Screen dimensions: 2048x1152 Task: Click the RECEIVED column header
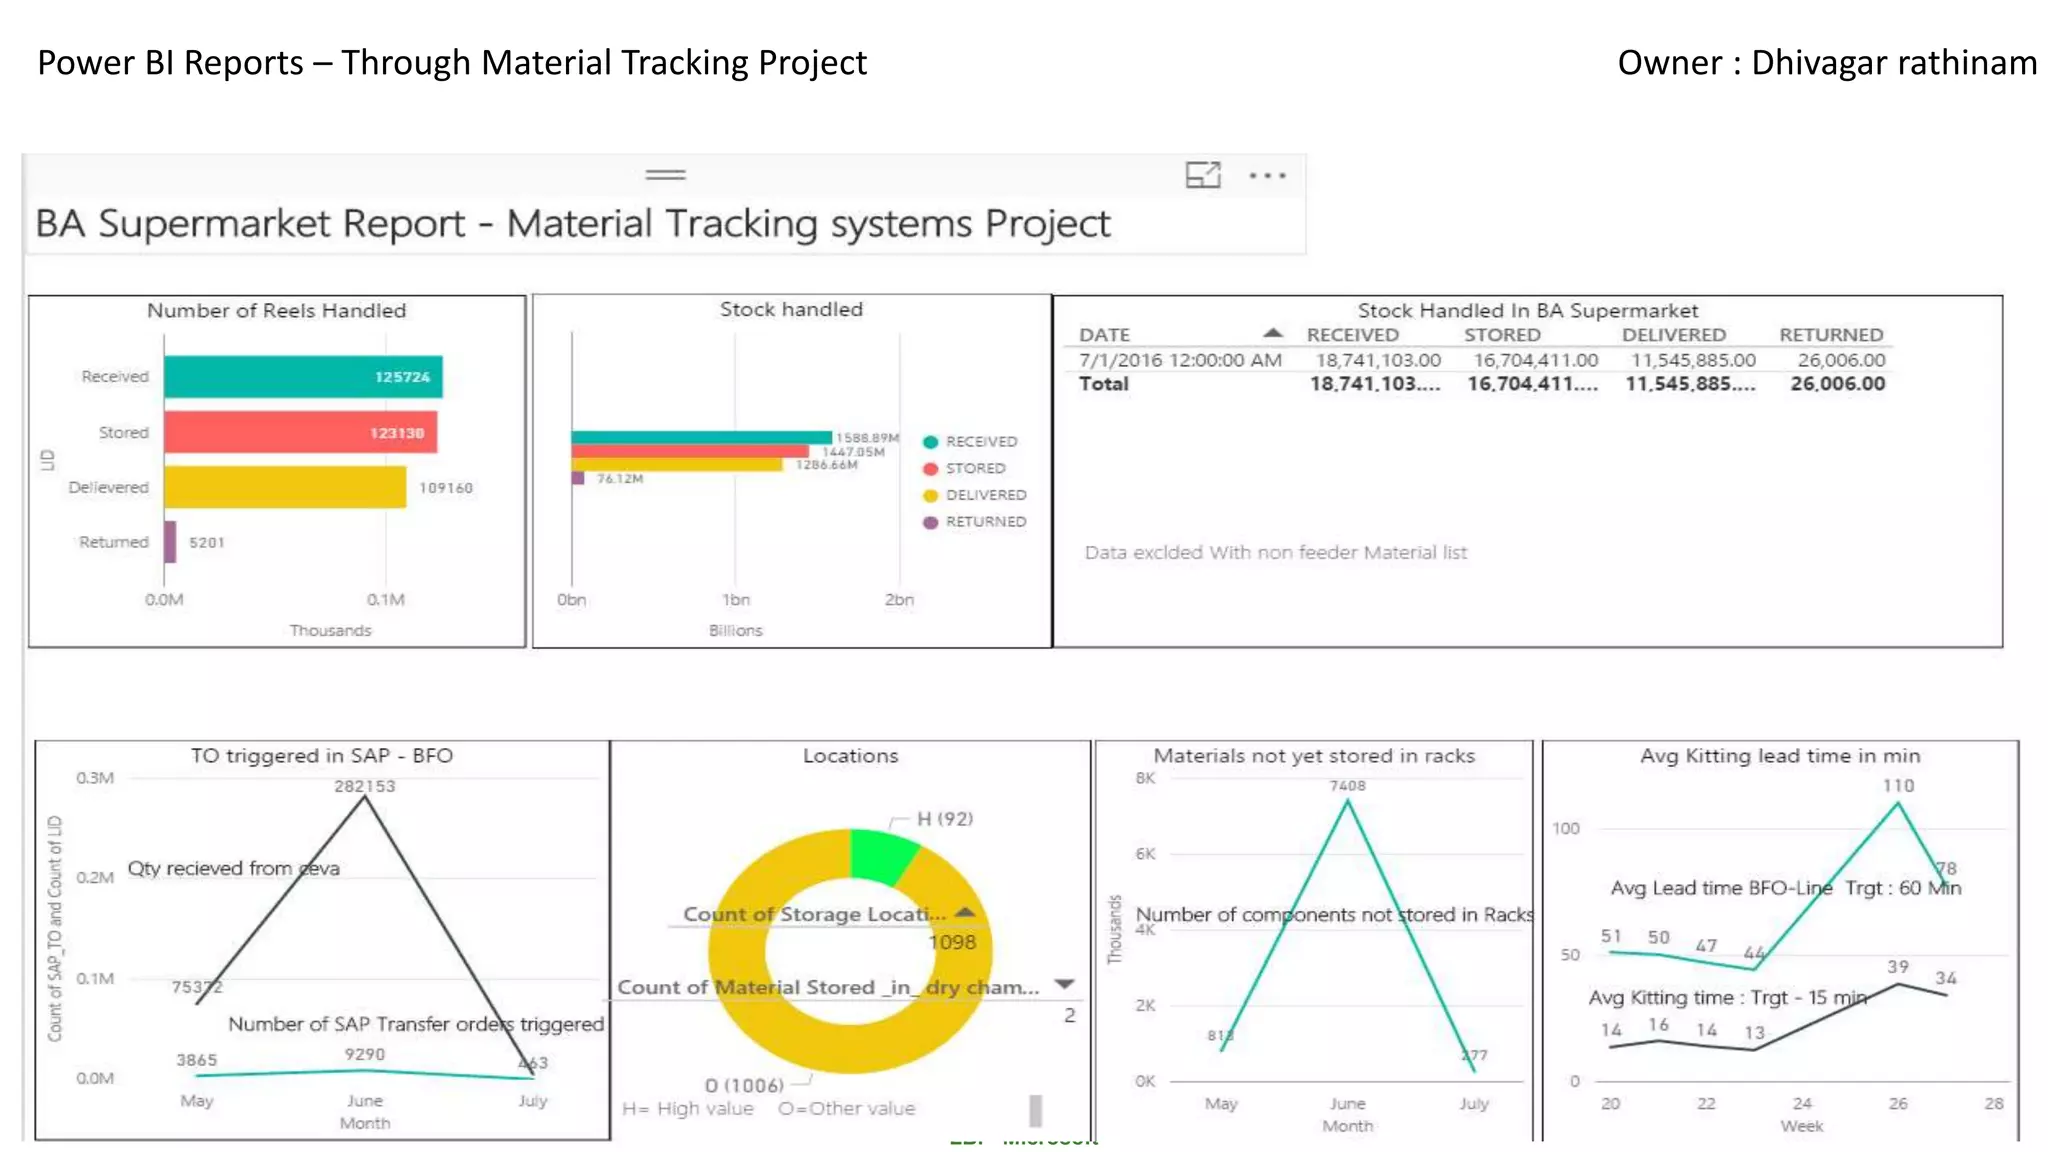pyautogui.click(x=1352, y=335)
